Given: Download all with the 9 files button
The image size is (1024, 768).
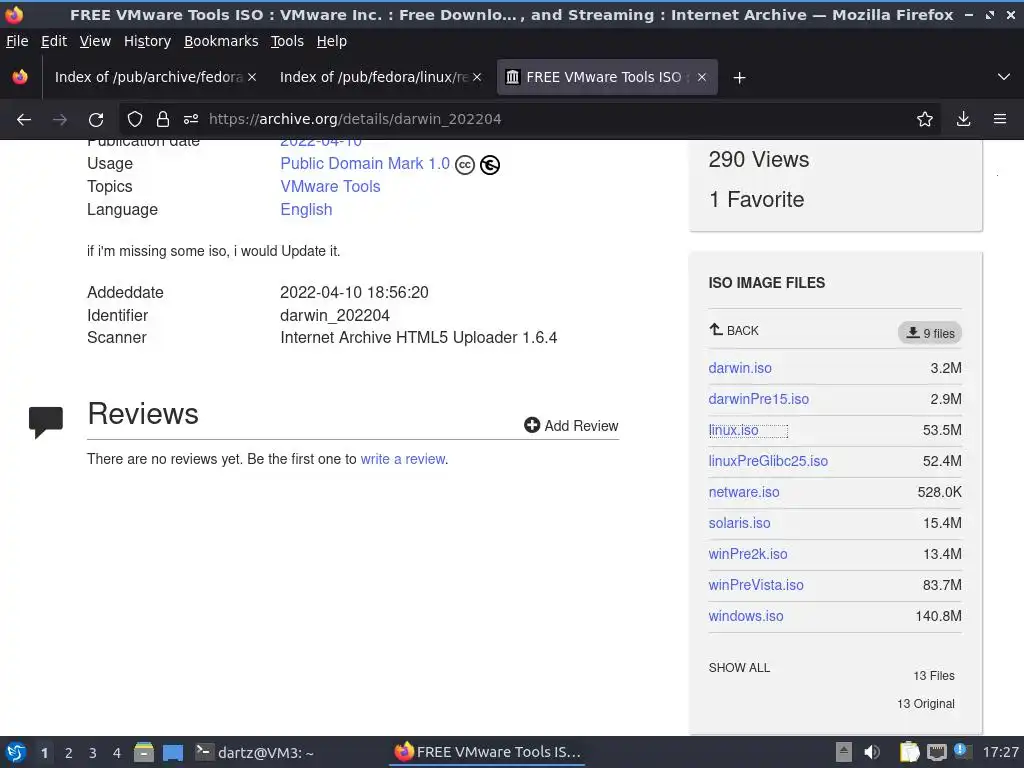Looking at the screenshot, I should coord(930,333).
